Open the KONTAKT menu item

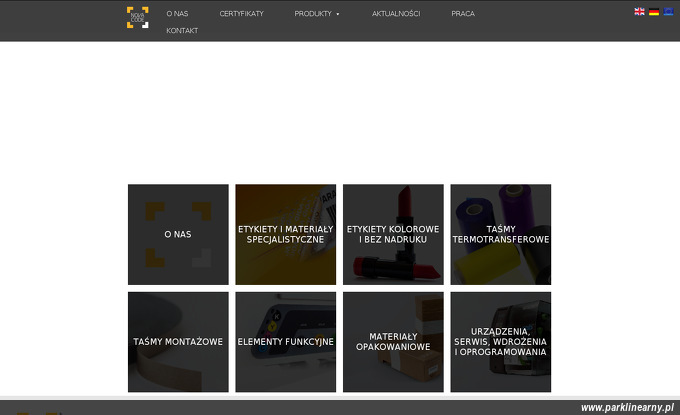pyautogui.click(x=182, y=31)
